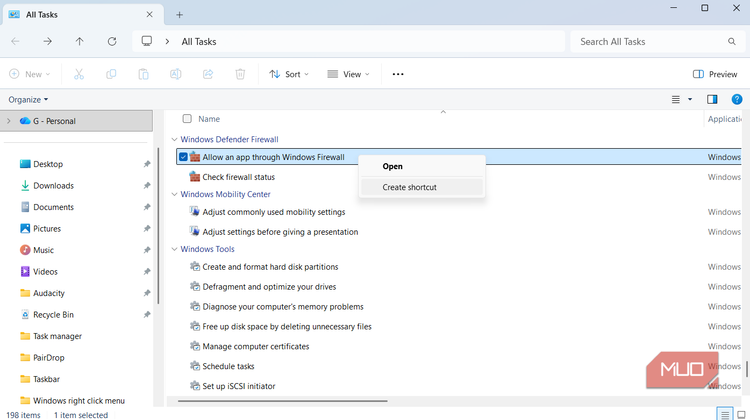Collapse the Windows Mobility Center group
Viewport: 750px width, 420px height.
click(174, 194)
